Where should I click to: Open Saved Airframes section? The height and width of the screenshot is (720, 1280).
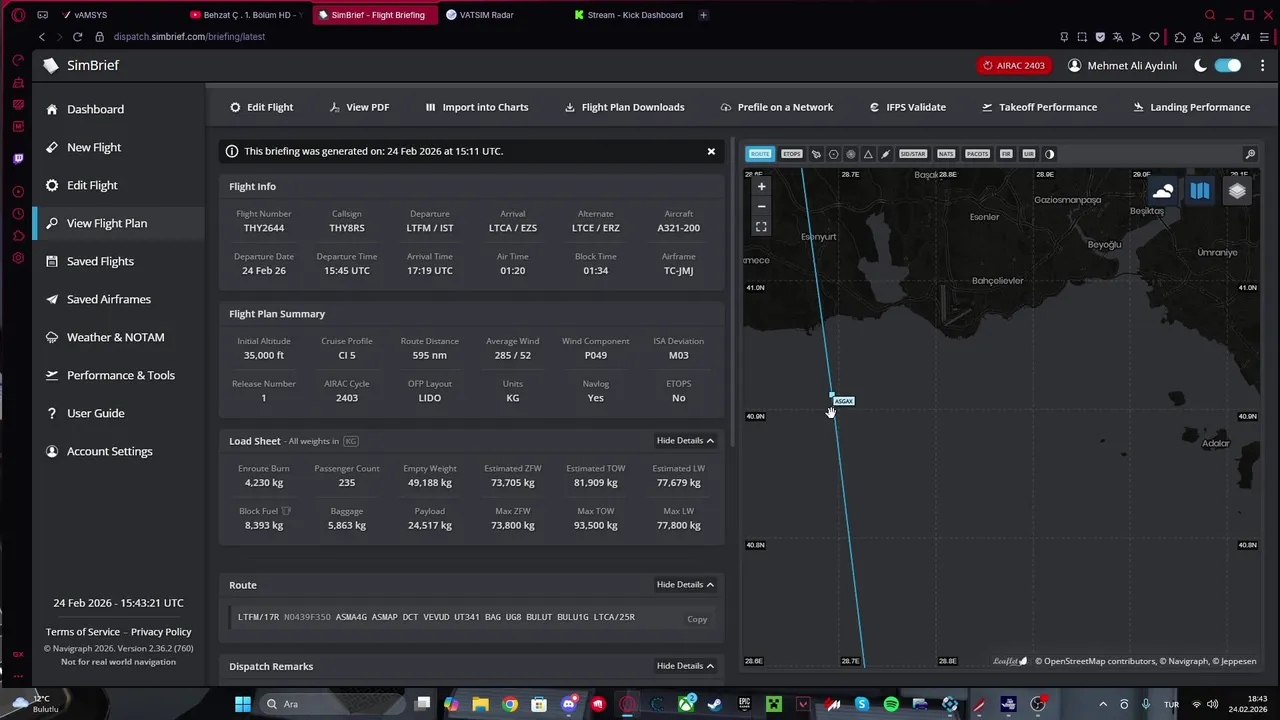[108, 299]
